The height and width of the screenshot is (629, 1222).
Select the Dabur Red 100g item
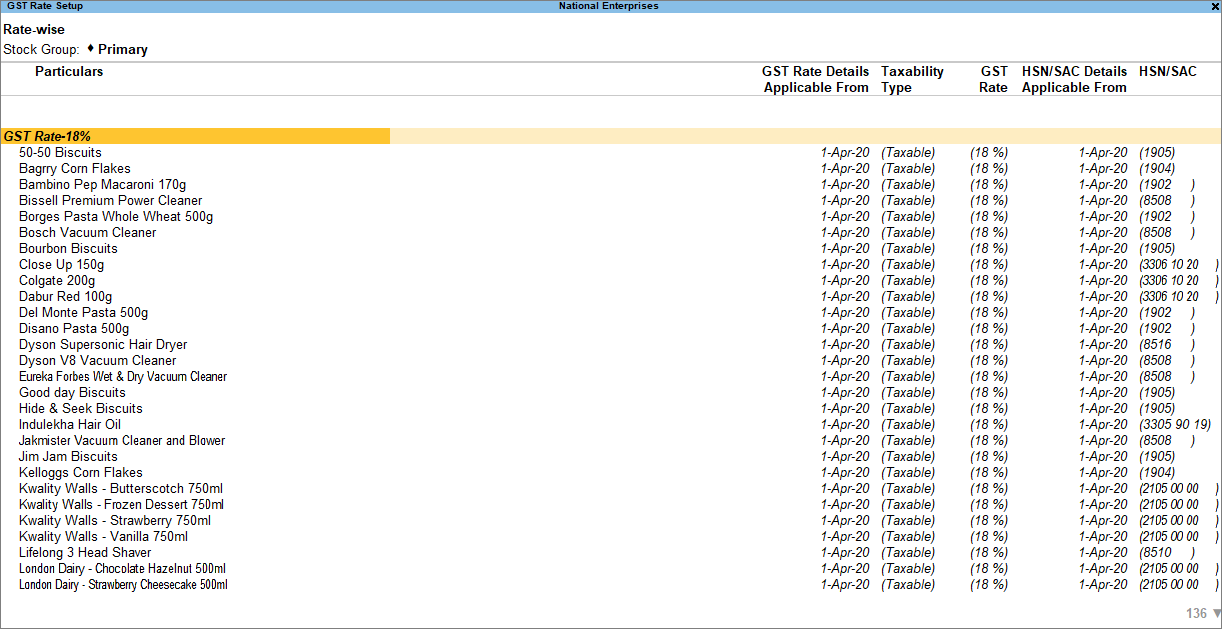point(65,296)
